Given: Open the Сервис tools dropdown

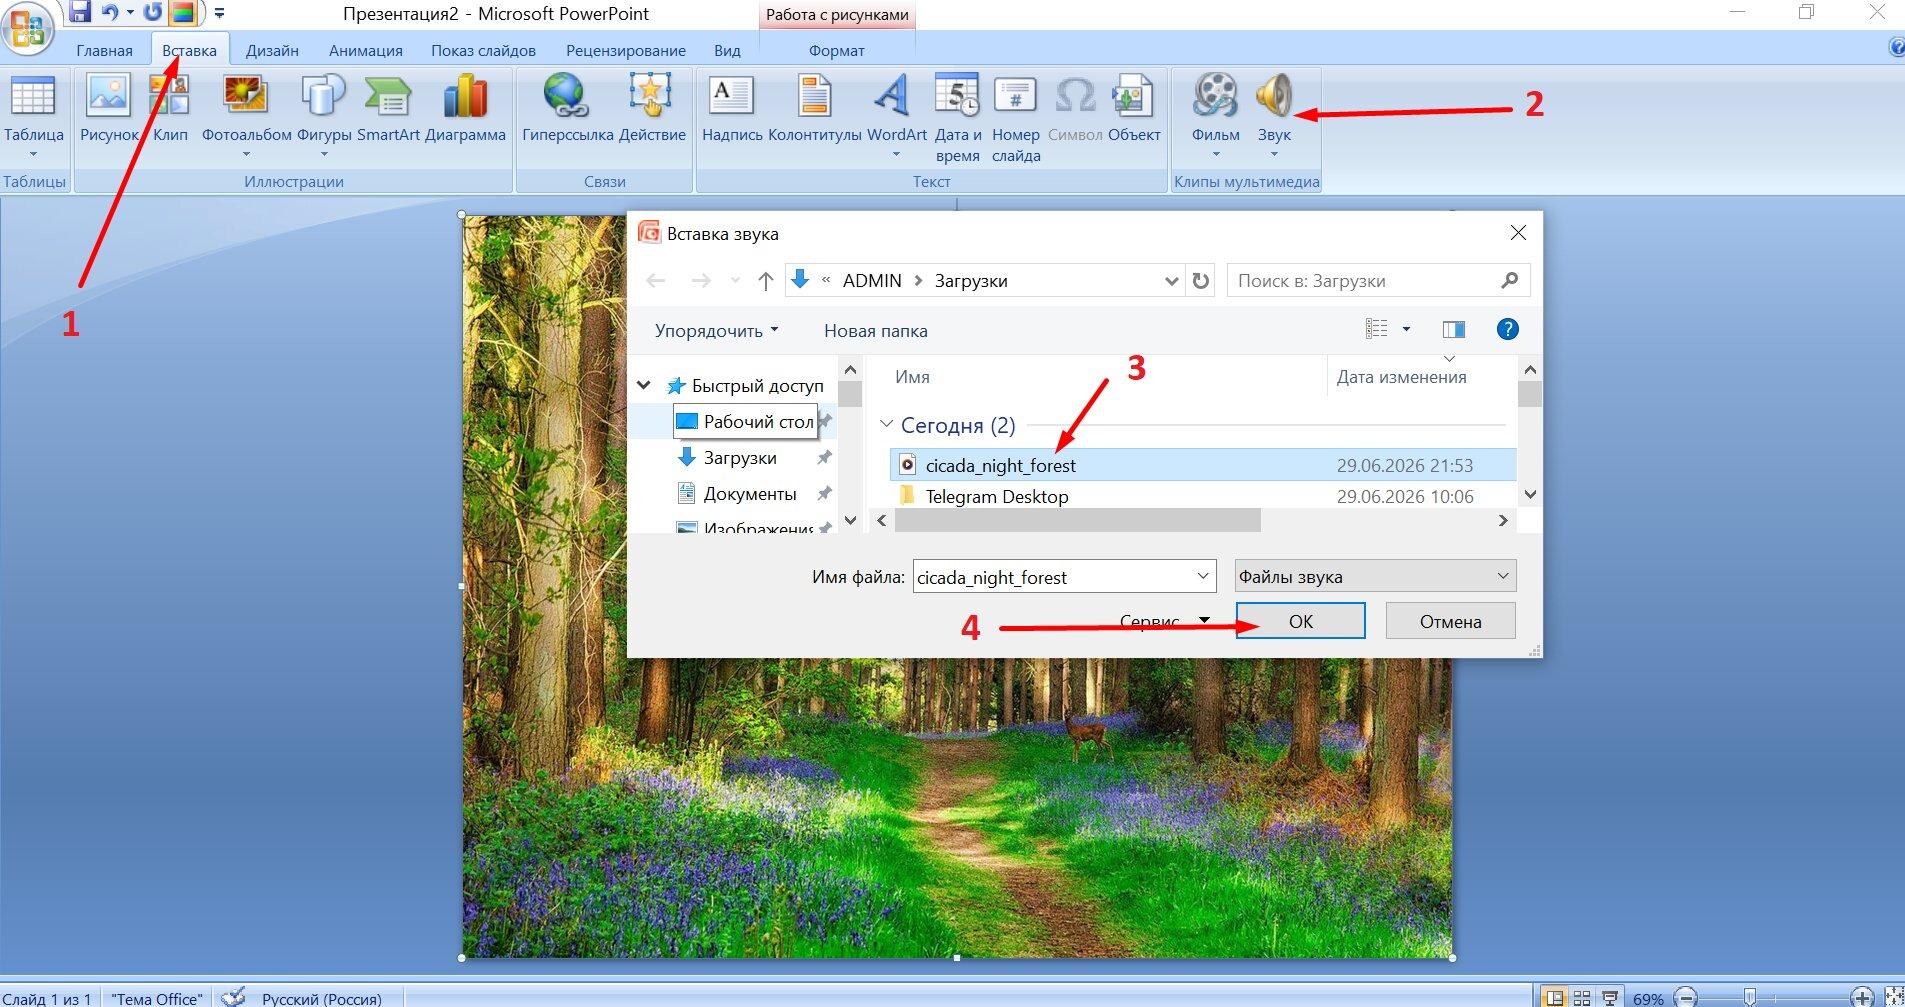Looking at the screenshot, I should point(1165,621).
